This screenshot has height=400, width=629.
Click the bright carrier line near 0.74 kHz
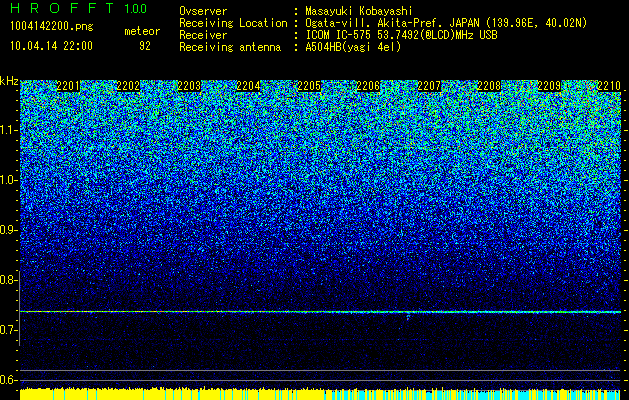(x=321, y=312)
